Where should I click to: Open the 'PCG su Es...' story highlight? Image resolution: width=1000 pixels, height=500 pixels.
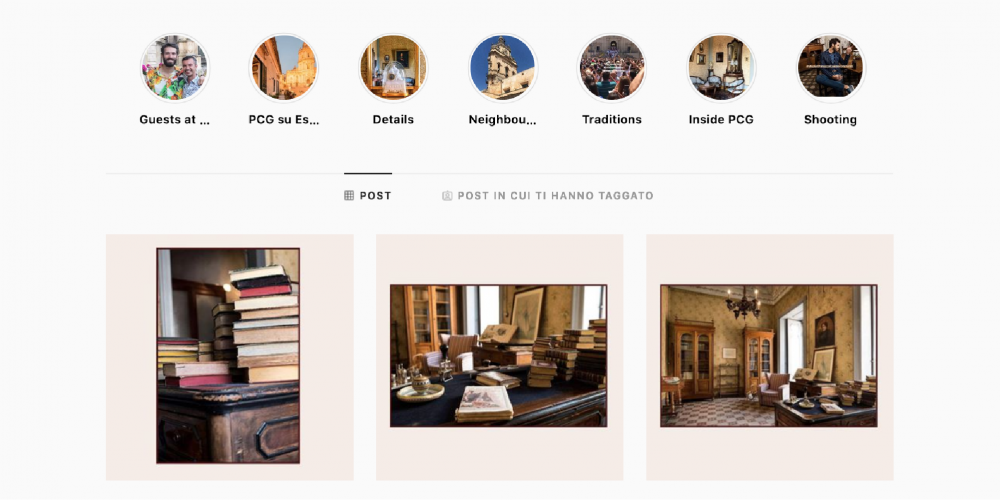coord(284,68)
